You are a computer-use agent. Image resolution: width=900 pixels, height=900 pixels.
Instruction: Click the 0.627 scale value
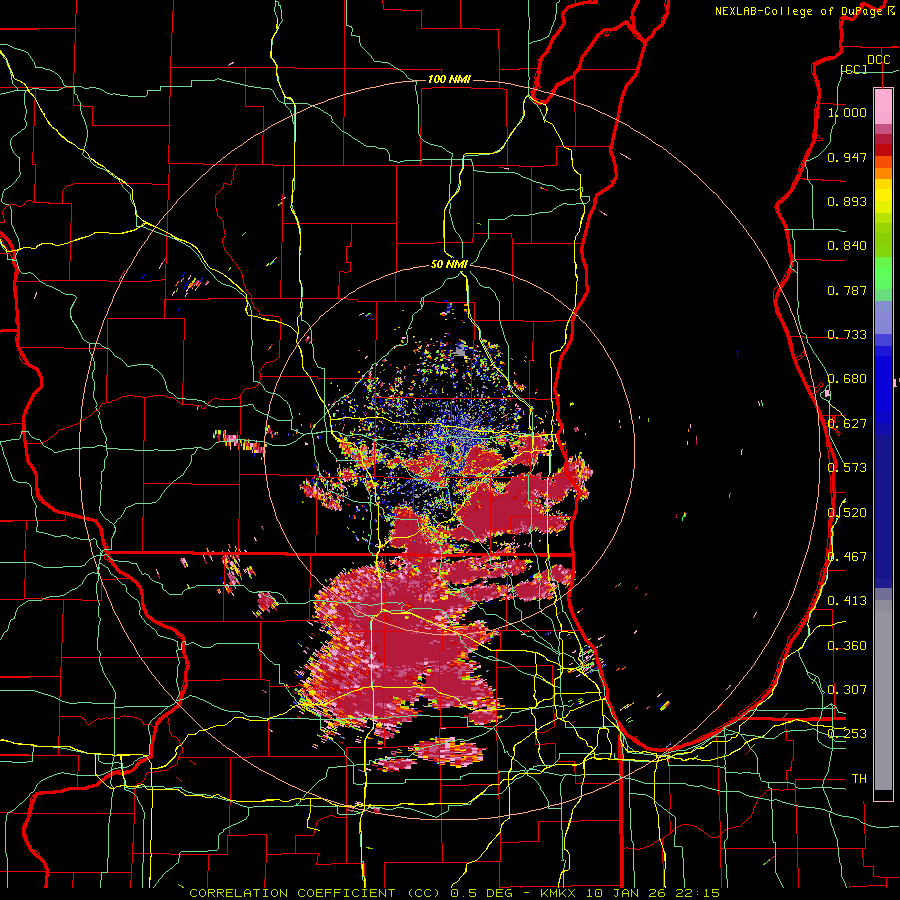[x=847, y=424]
